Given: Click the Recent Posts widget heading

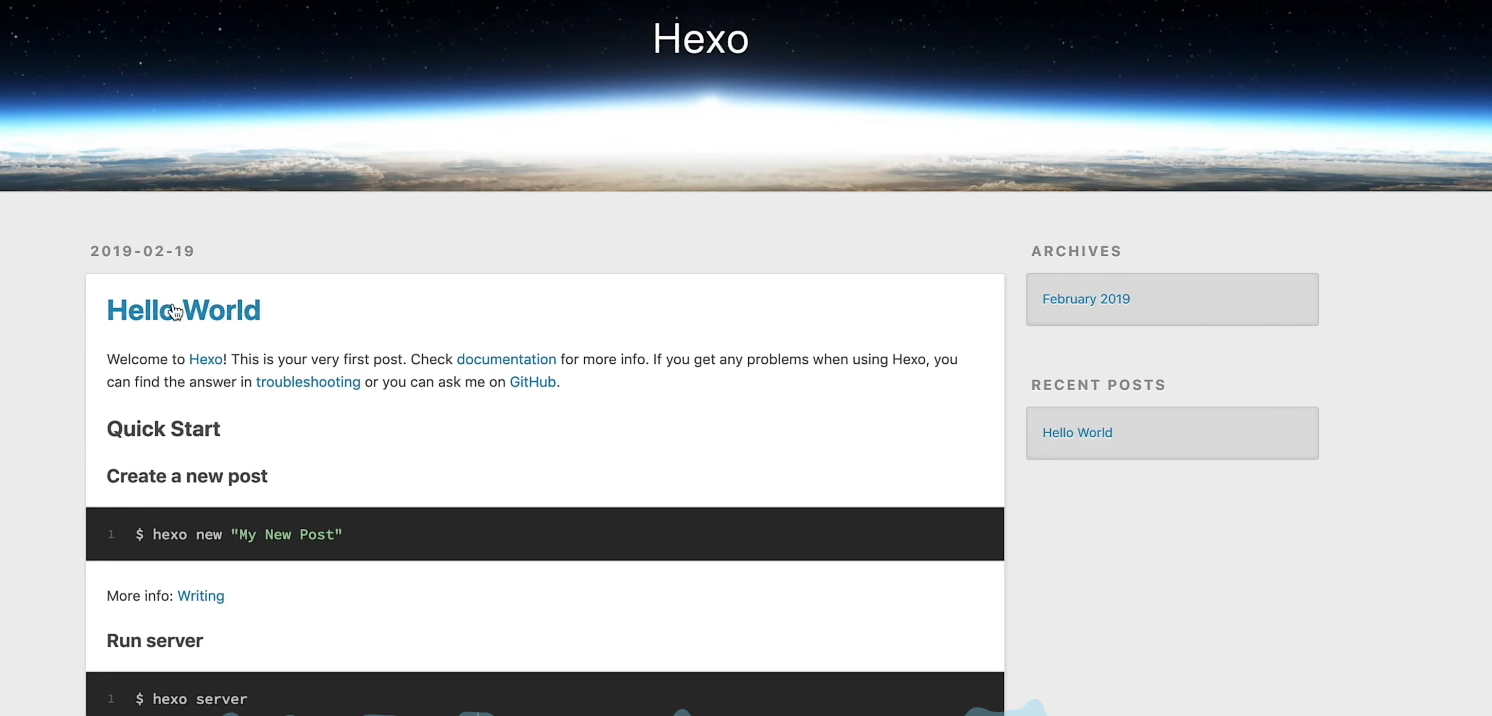Looking at the screenshot, I should [1098, 385].
